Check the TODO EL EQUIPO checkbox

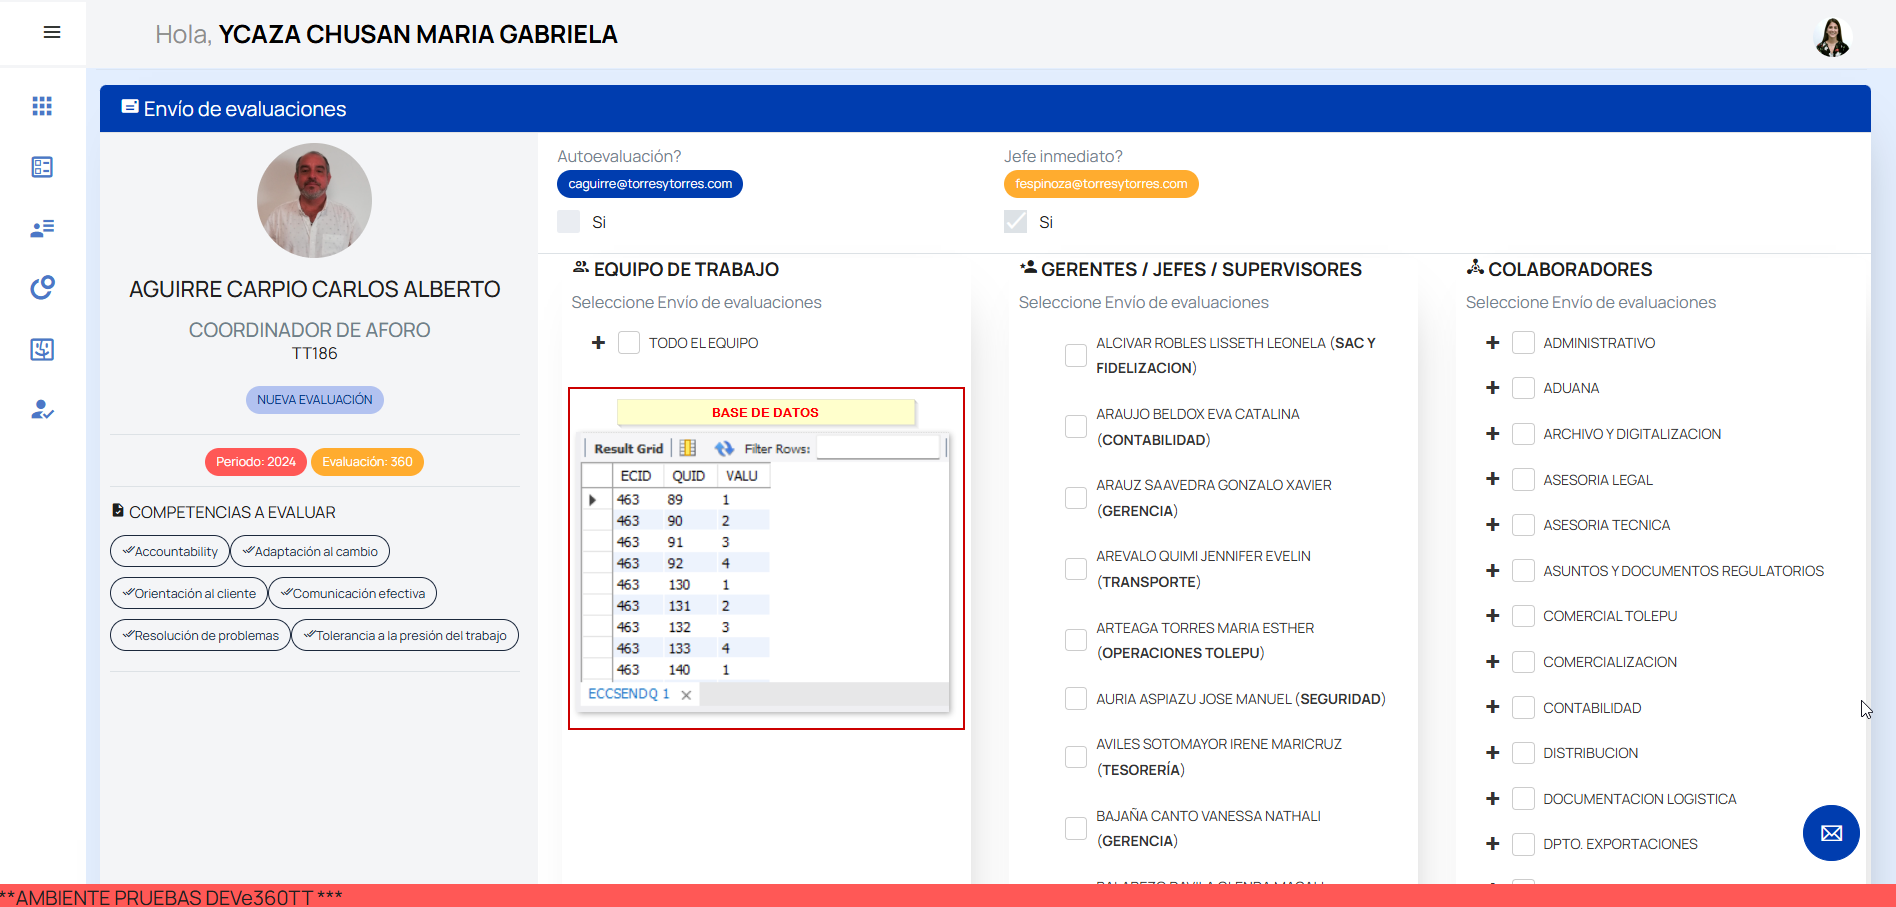coord(629,342)
